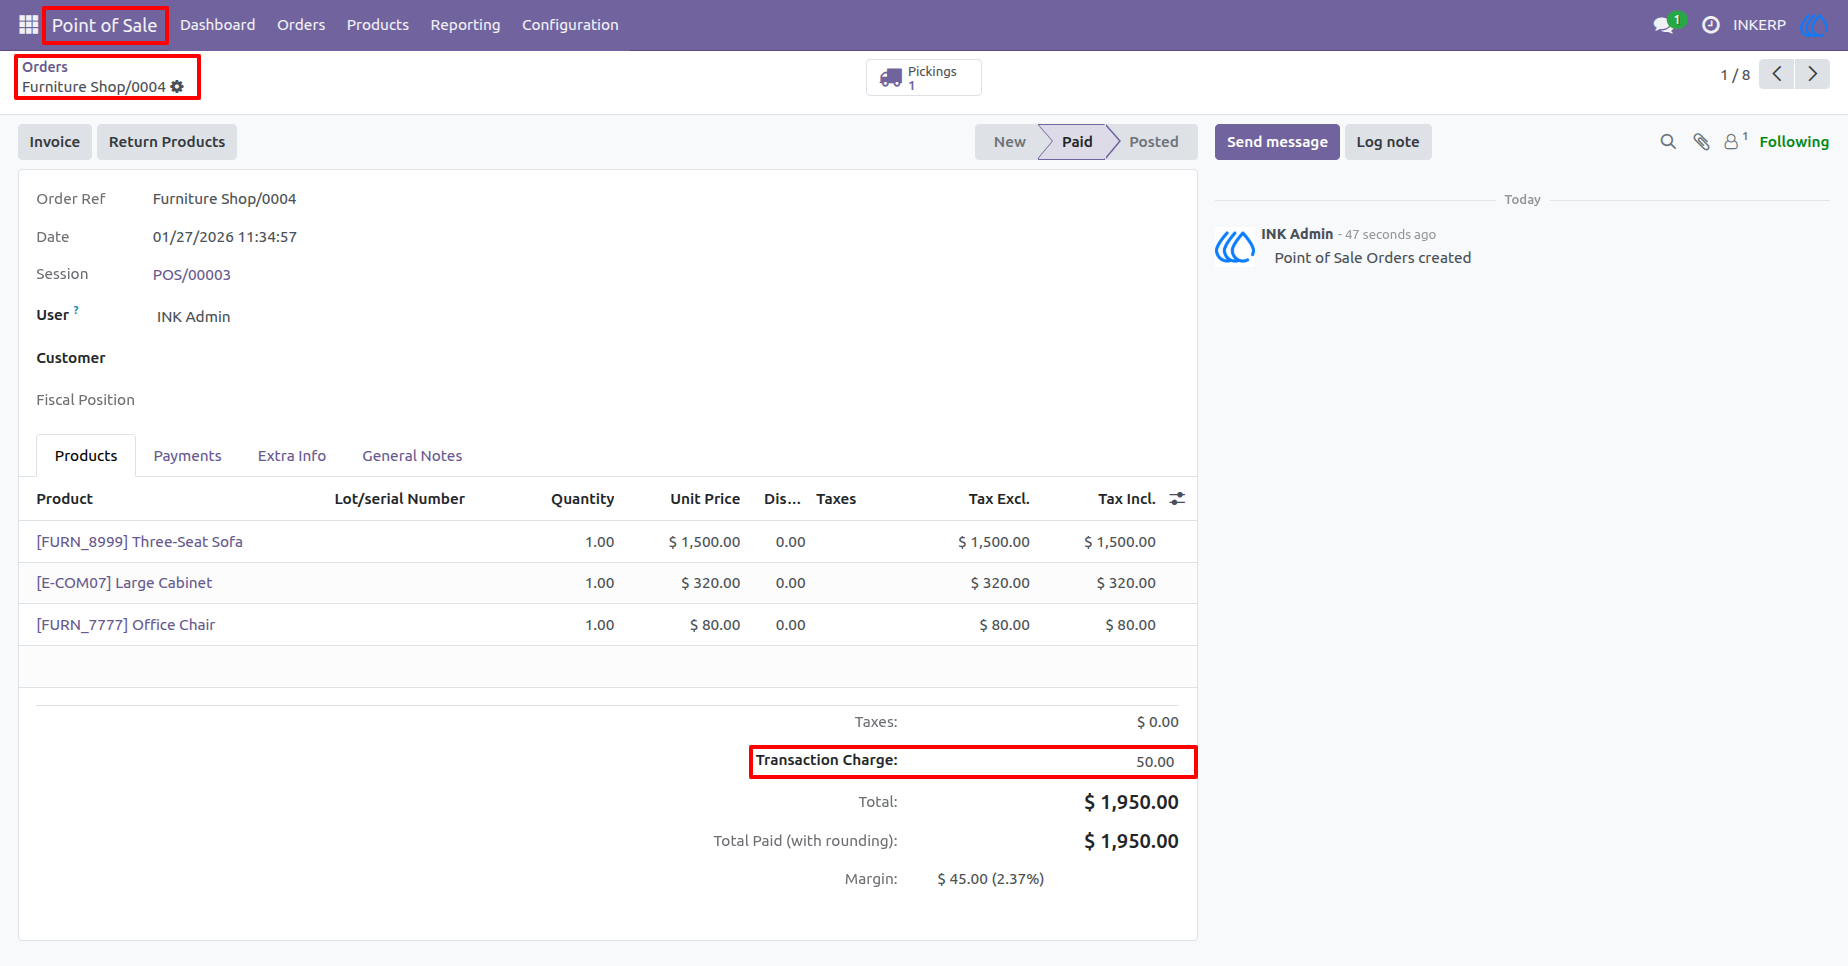Click the Log note button
1848x966 pixels.
1388,142
